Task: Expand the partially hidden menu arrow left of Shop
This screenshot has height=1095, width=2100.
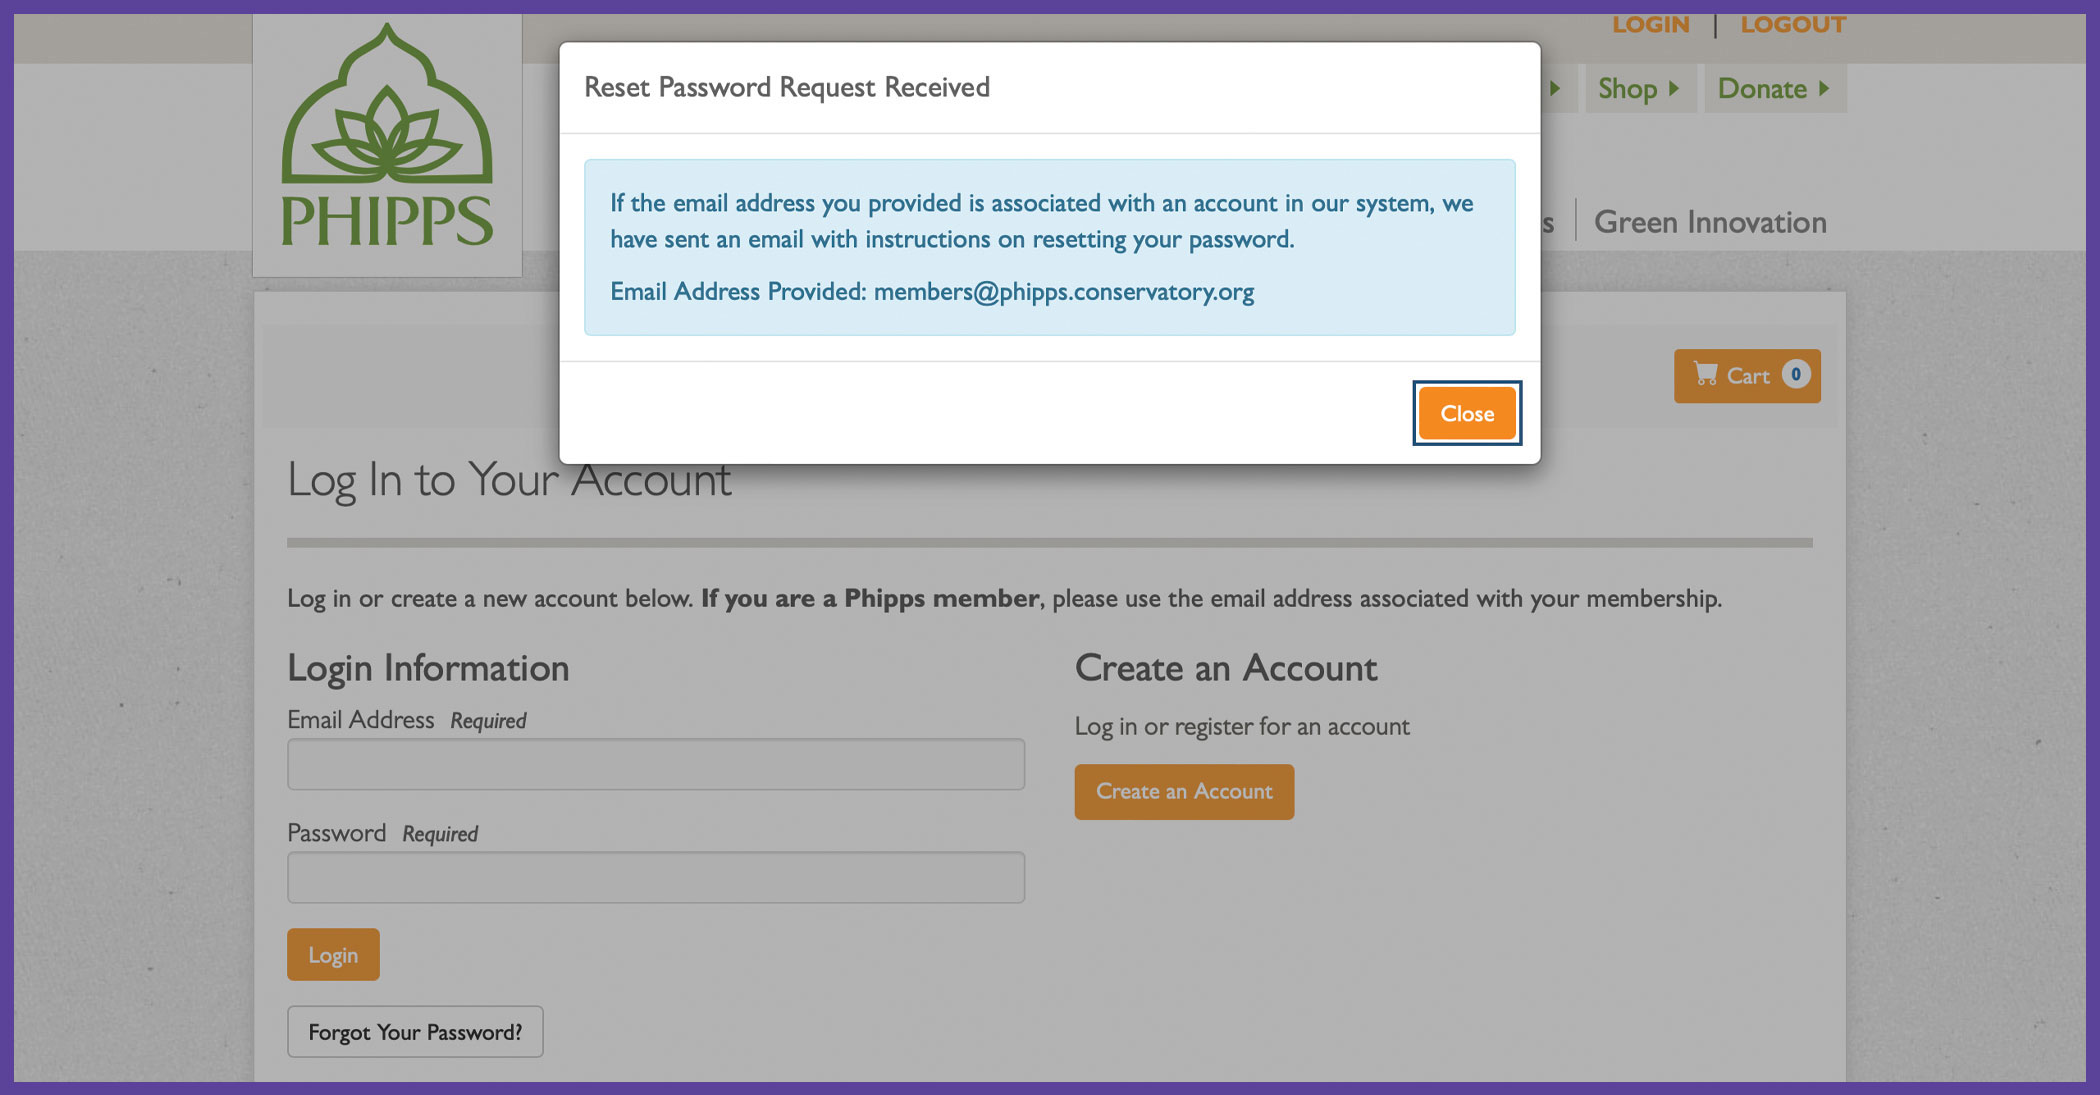Action: (1555, 88)
